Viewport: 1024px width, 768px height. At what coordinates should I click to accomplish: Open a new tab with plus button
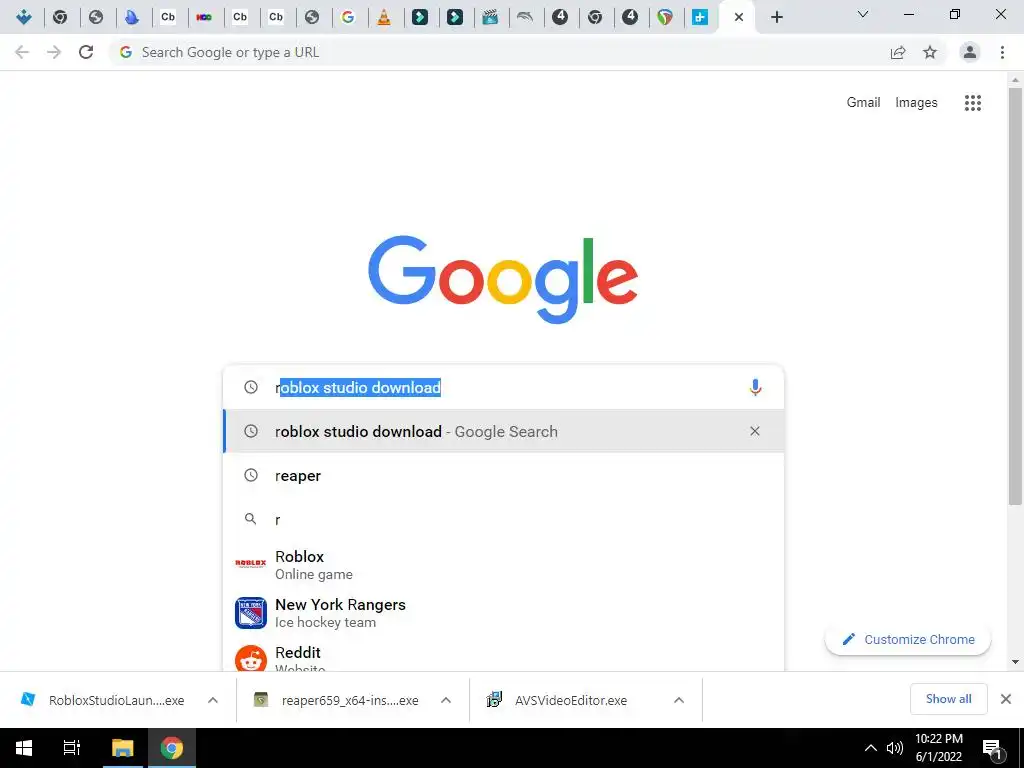tap(776, 17)
